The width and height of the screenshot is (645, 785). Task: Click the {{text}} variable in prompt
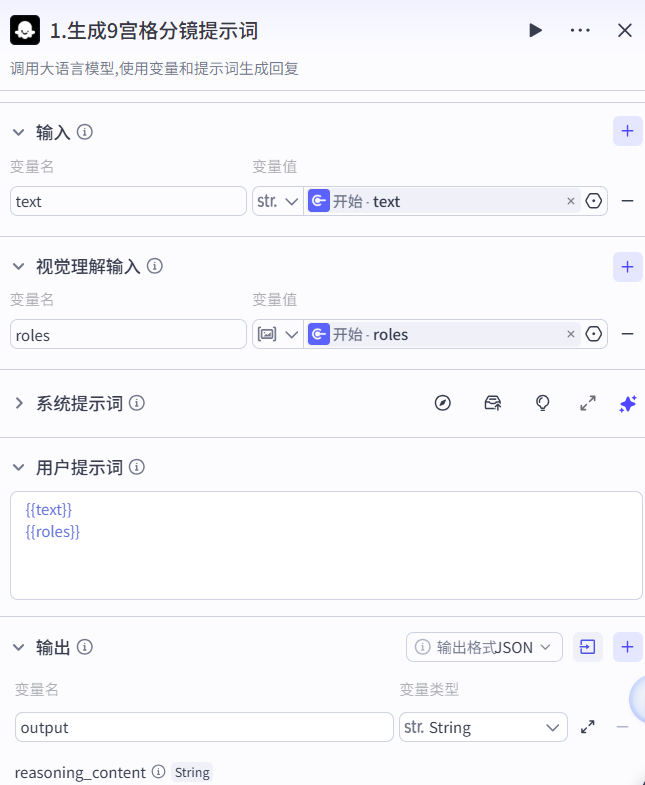(x=49, y=510)
